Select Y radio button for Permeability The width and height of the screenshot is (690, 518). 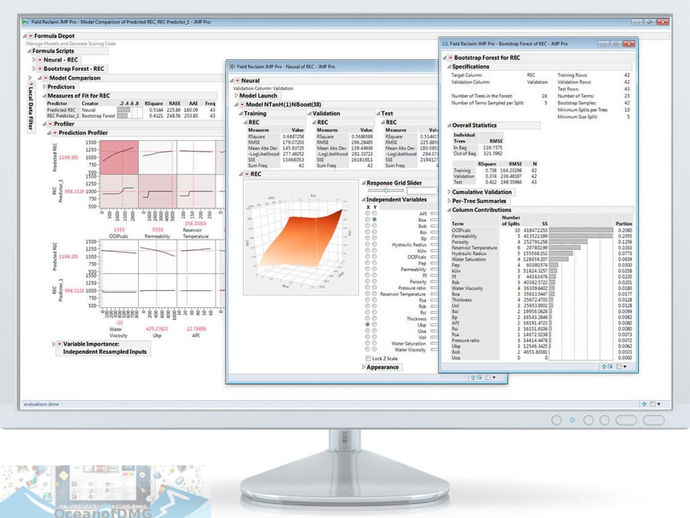[374, 269]
